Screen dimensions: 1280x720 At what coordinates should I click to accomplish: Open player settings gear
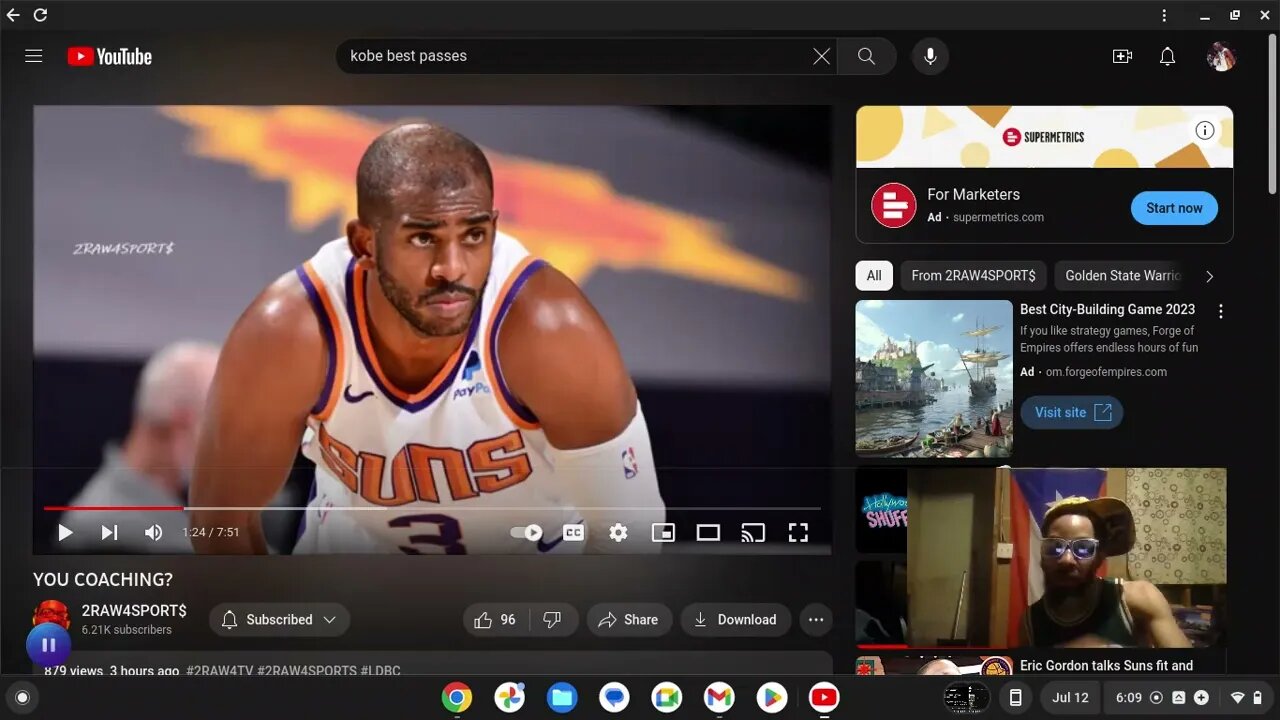coord(618,533)
